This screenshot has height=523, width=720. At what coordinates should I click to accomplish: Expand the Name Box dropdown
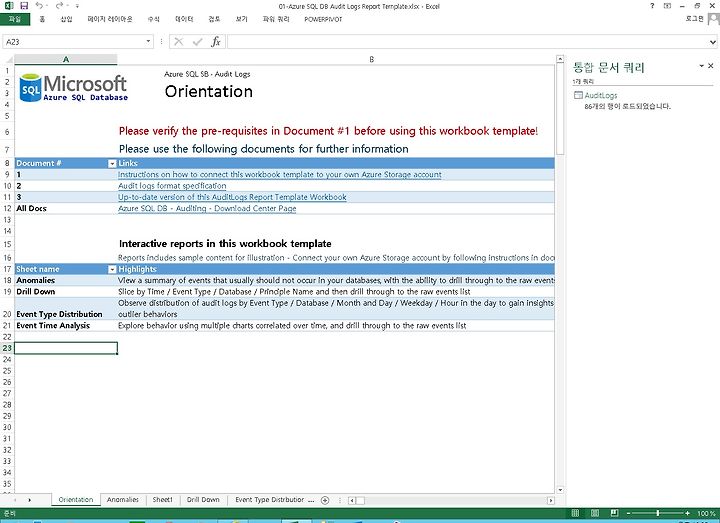[148, 41]
